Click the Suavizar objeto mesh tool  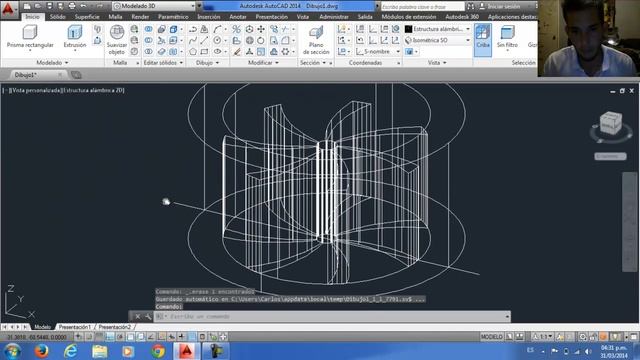tap(117, 40)
